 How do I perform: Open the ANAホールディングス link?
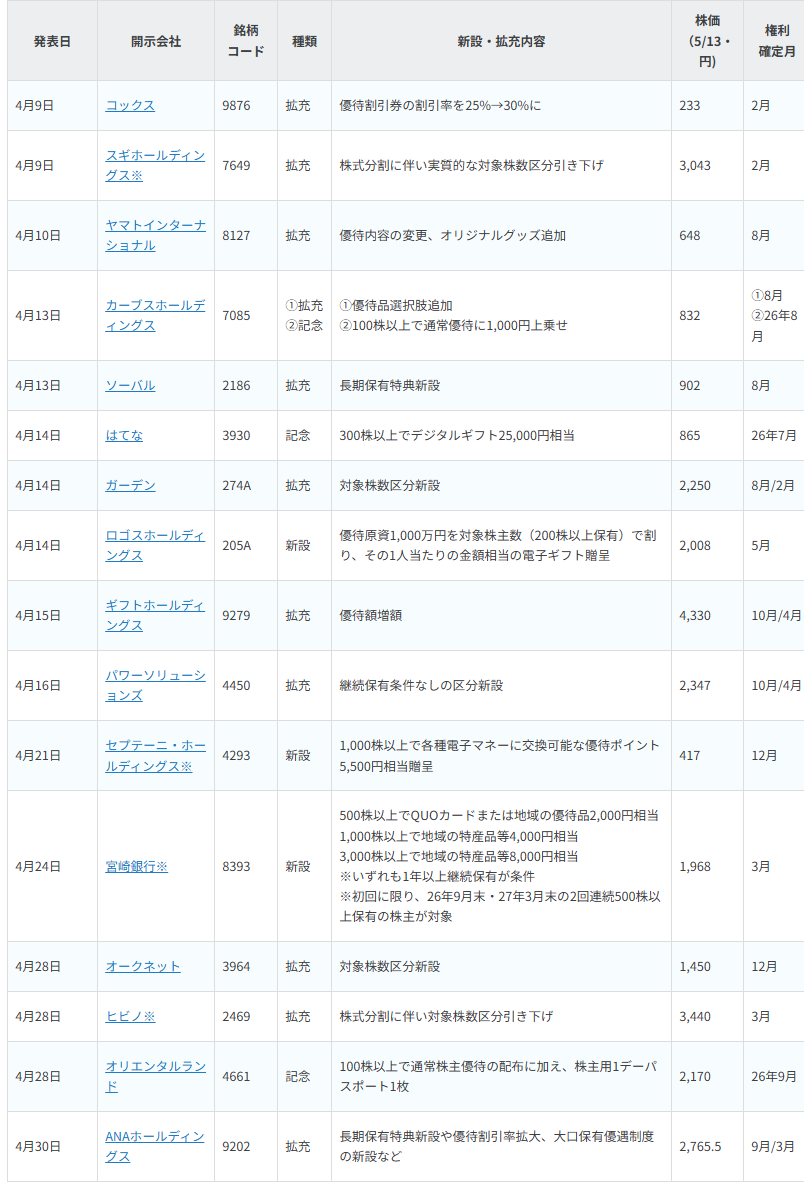pyautogui.click(x=155, y=1146)
